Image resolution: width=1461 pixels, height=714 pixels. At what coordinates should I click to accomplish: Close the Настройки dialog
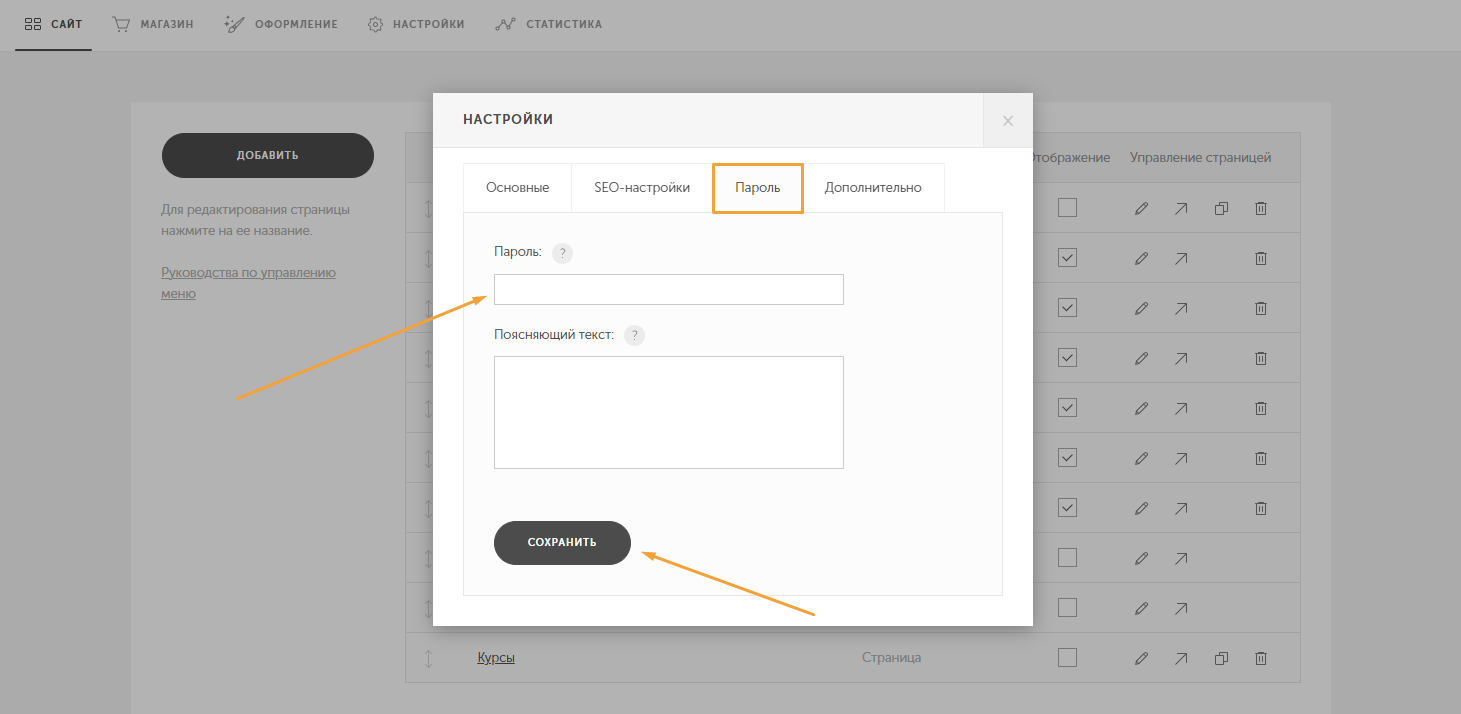point(1008,121)
